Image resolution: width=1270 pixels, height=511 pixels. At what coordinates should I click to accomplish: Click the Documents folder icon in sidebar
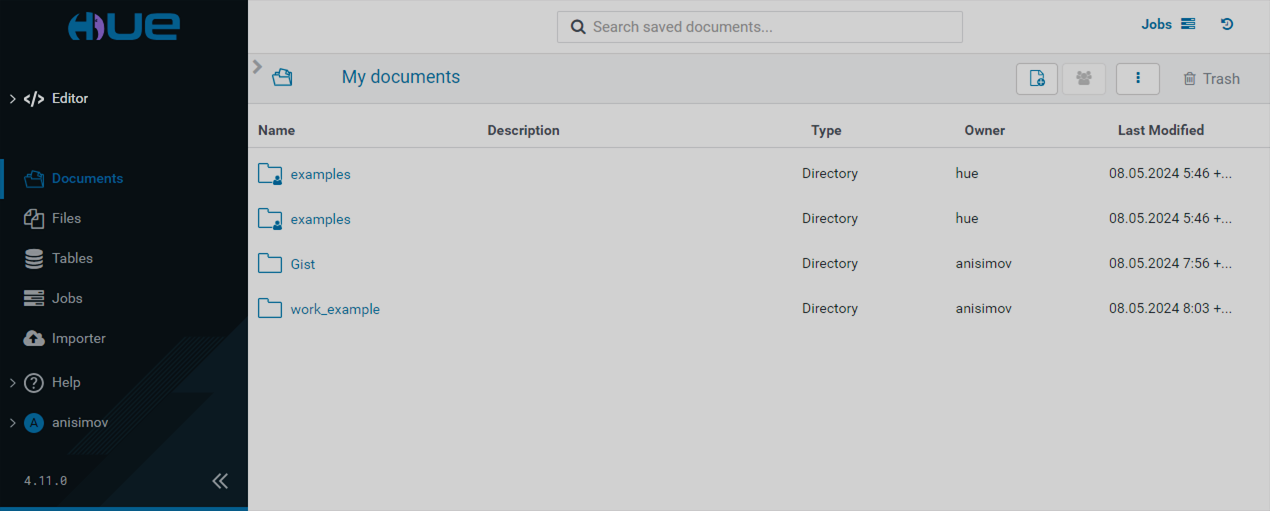pos(34,179)
